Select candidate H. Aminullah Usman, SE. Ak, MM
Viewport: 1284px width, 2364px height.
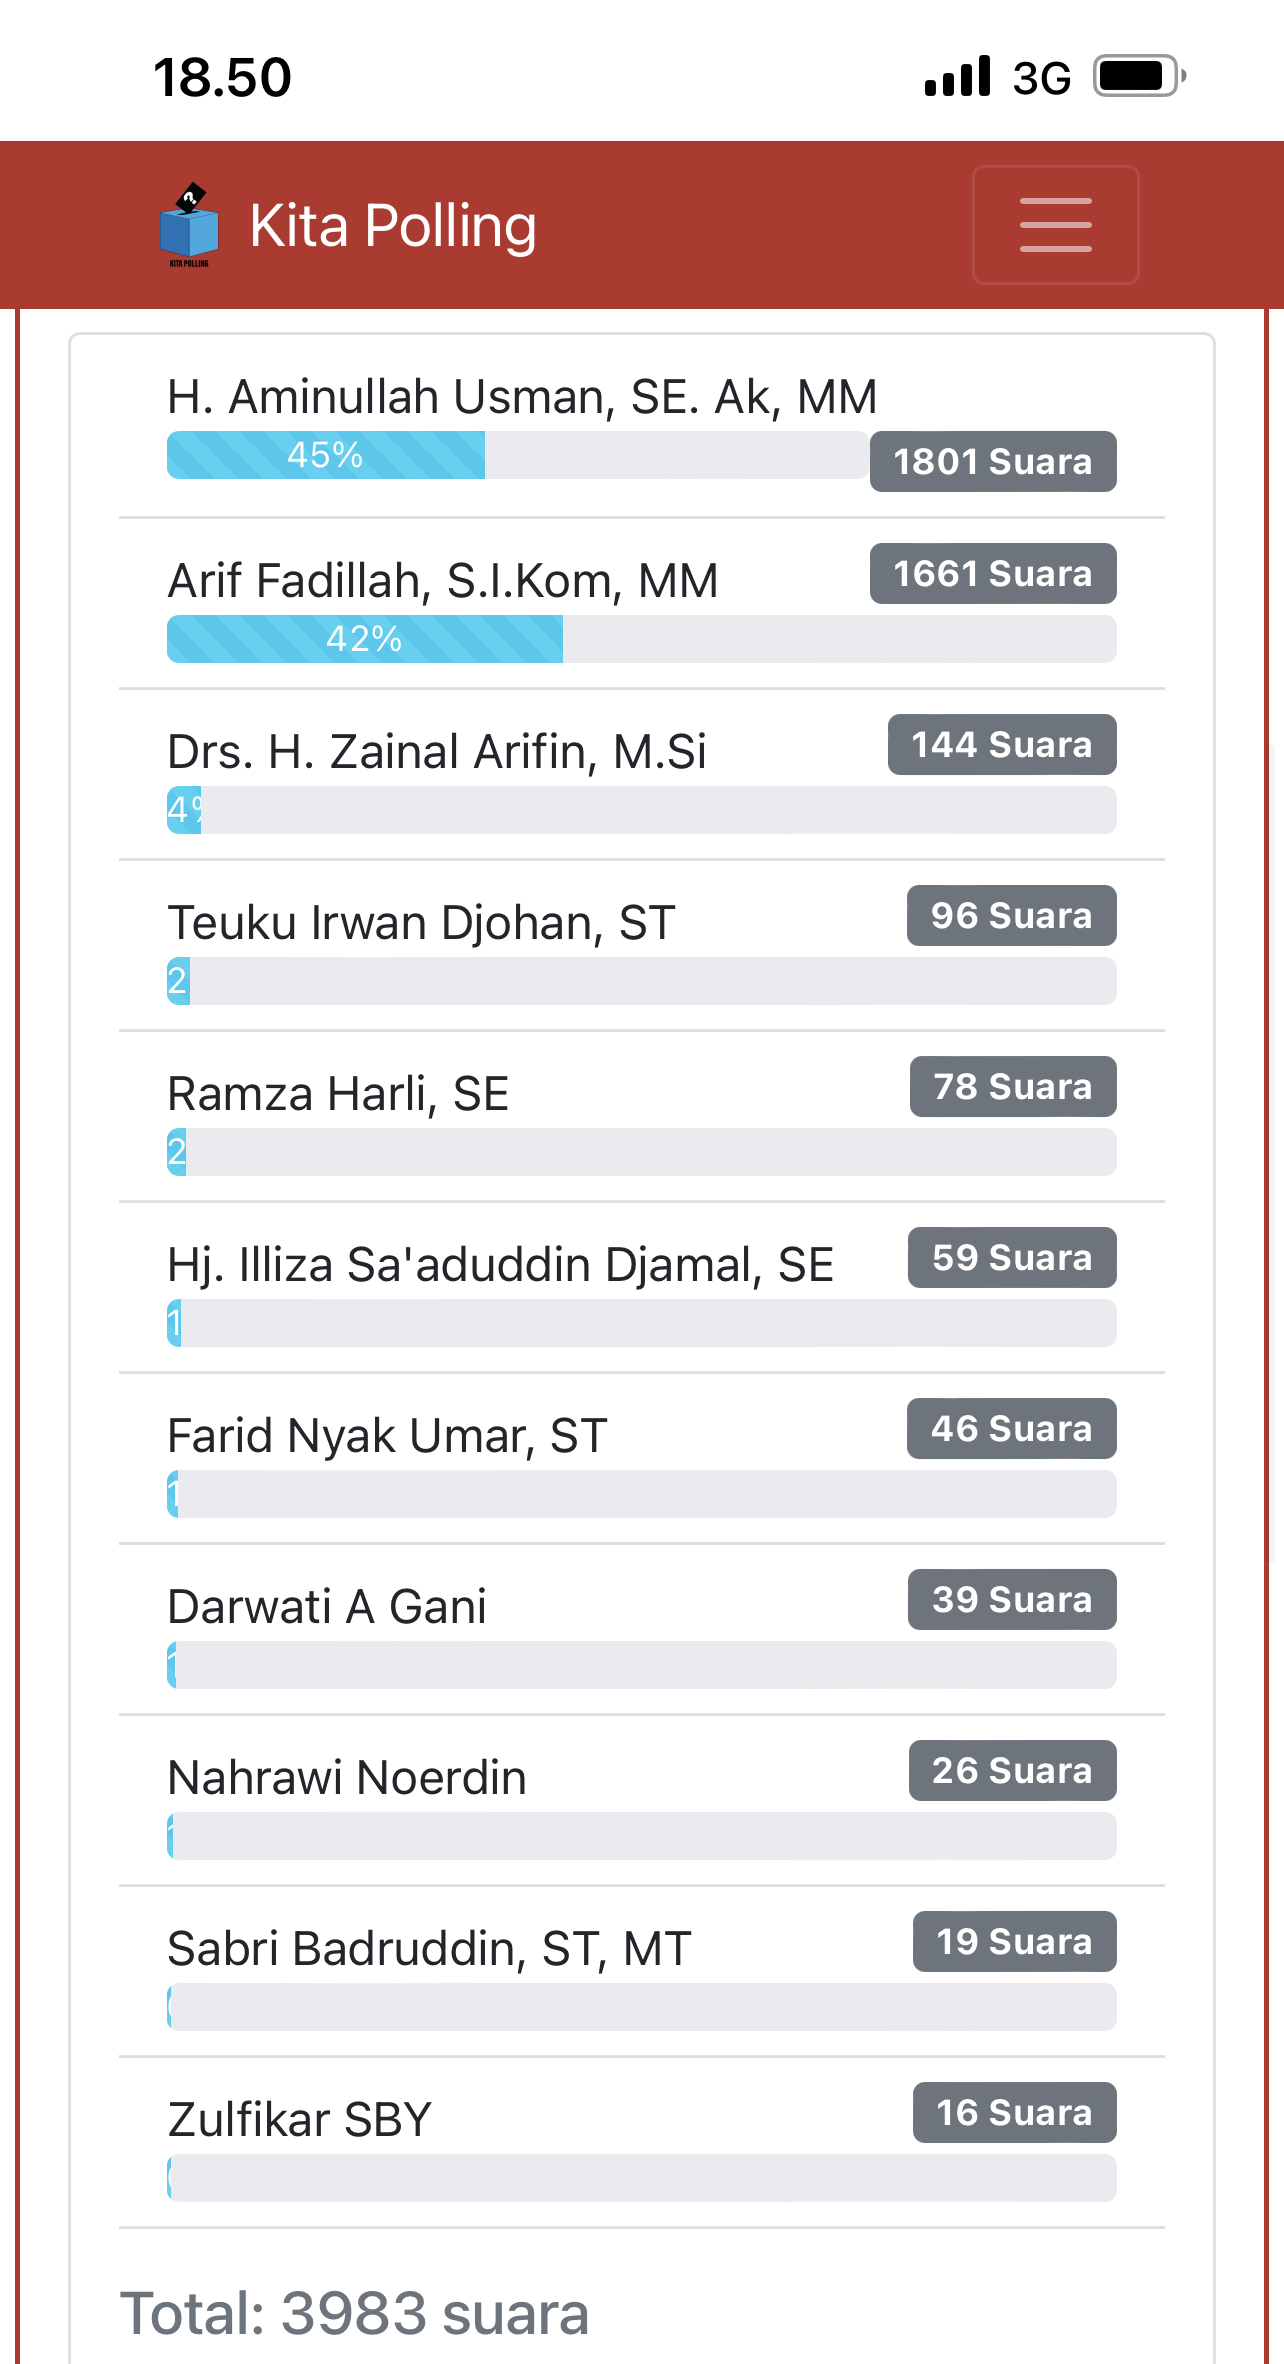coord(522,397)
